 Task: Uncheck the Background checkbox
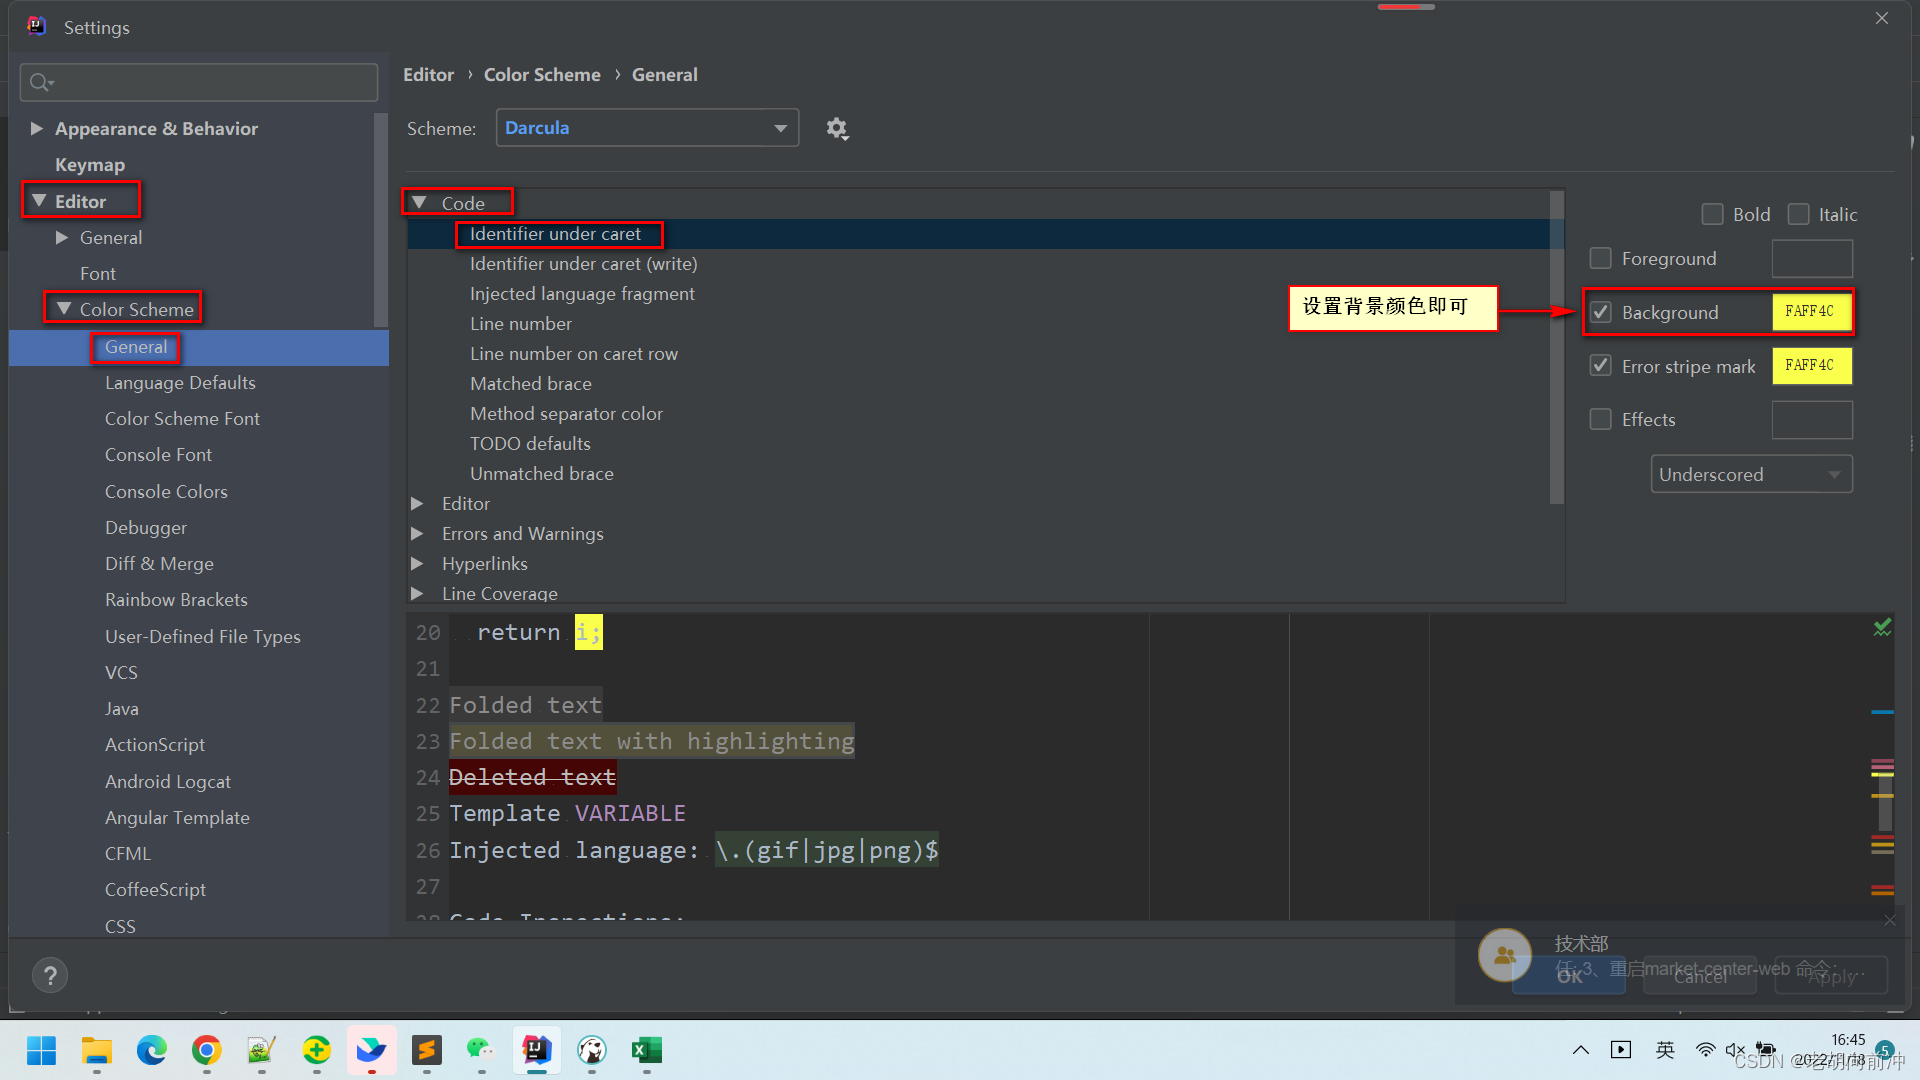pos(1601,312)
